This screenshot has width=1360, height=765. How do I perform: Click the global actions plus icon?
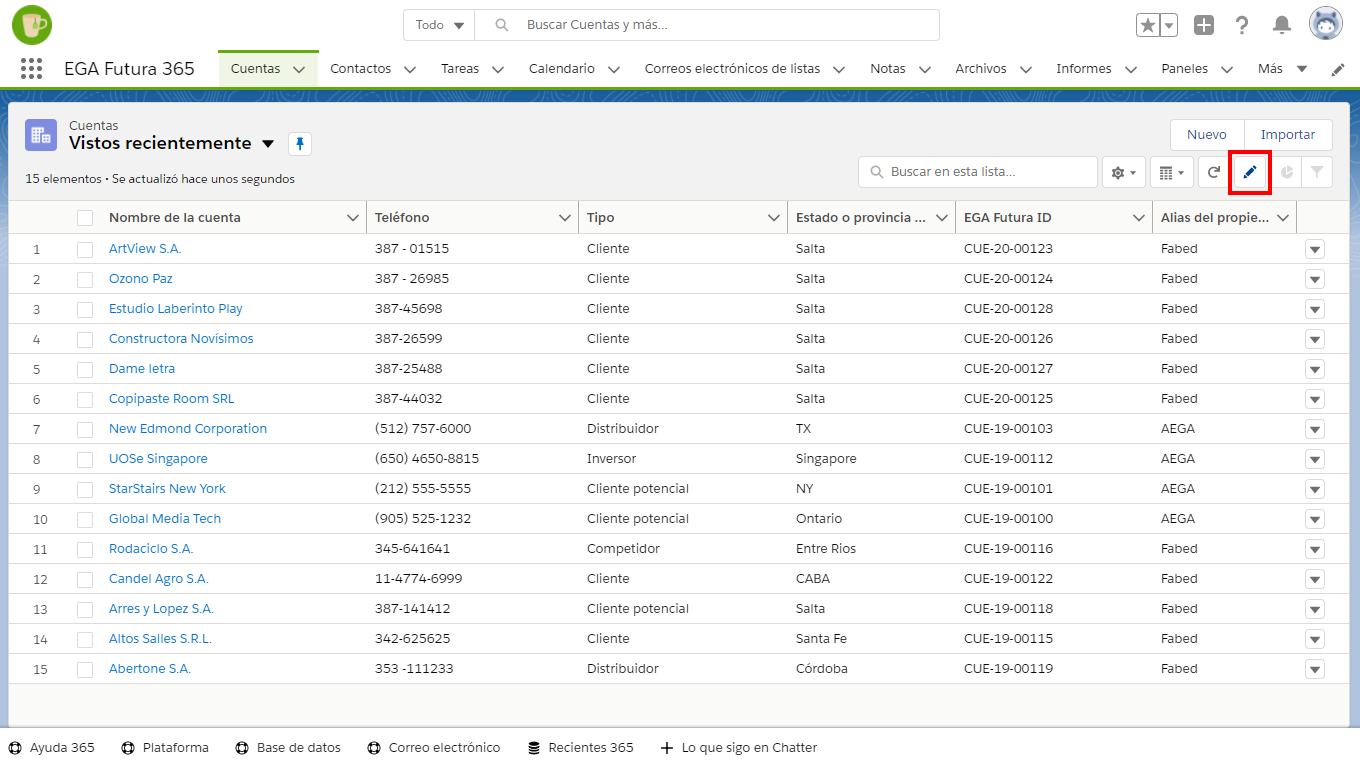coord(1204,25)
